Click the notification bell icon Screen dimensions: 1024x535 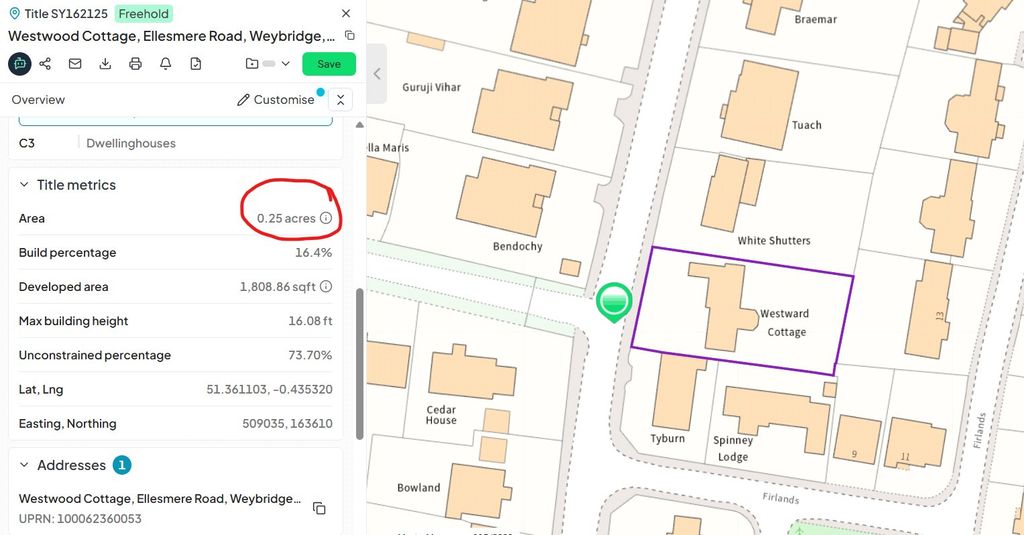(x=166, y=64)
